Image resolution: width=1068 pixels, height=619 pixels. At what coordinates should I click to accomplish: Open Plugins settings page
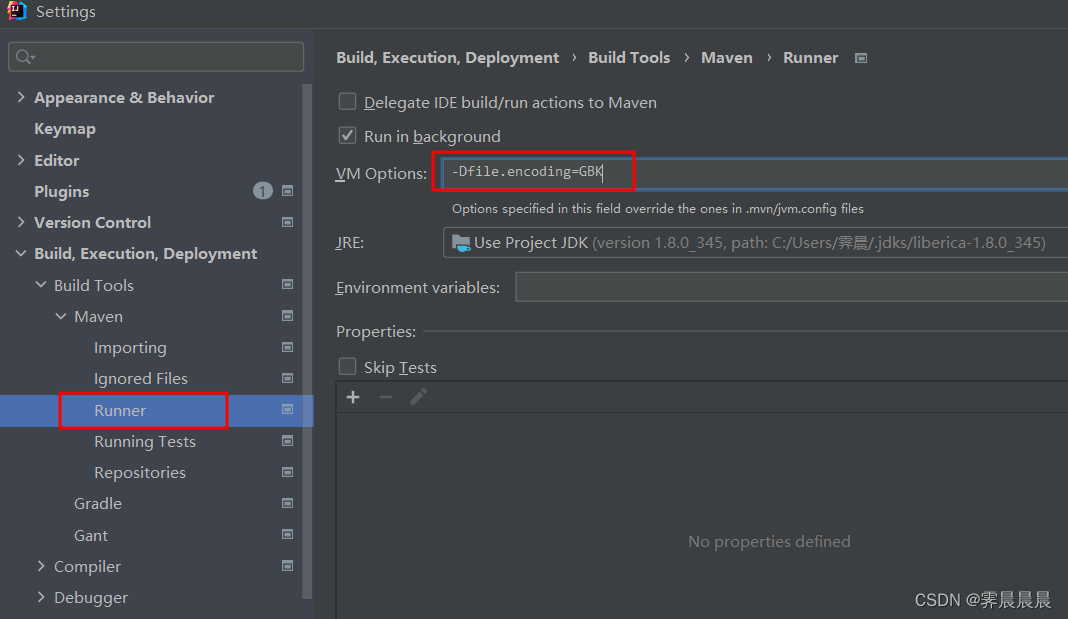coord(61,191)
